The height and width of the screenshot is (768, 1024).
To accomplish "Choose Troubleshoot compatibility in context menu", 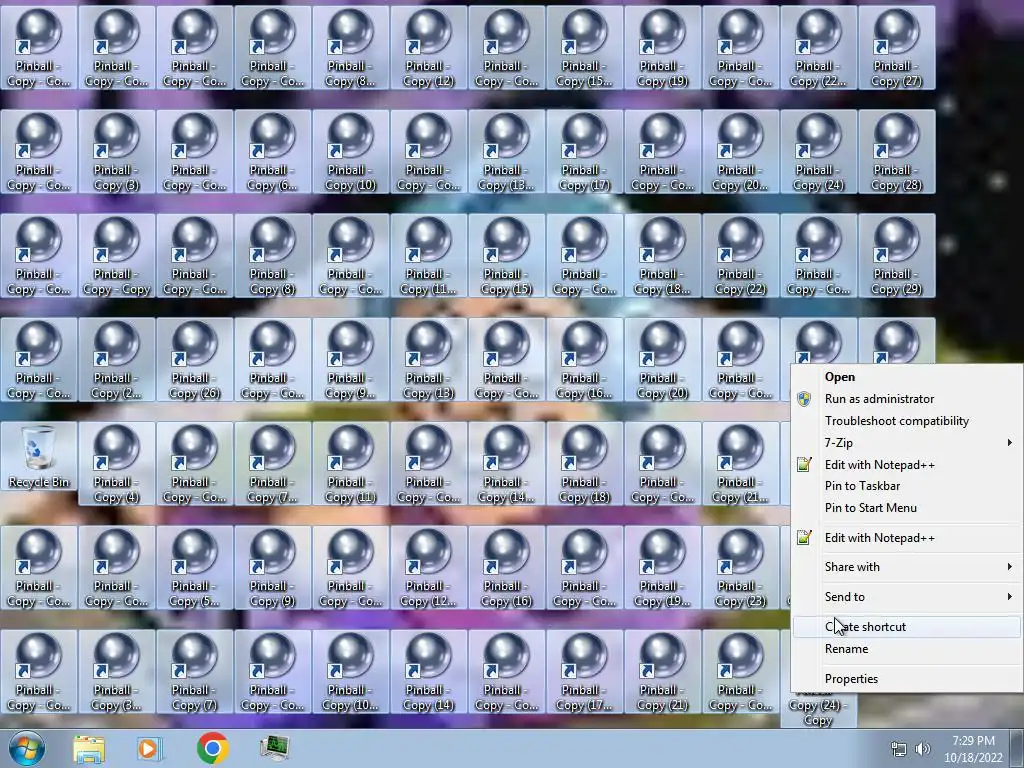I will point(906,421).
